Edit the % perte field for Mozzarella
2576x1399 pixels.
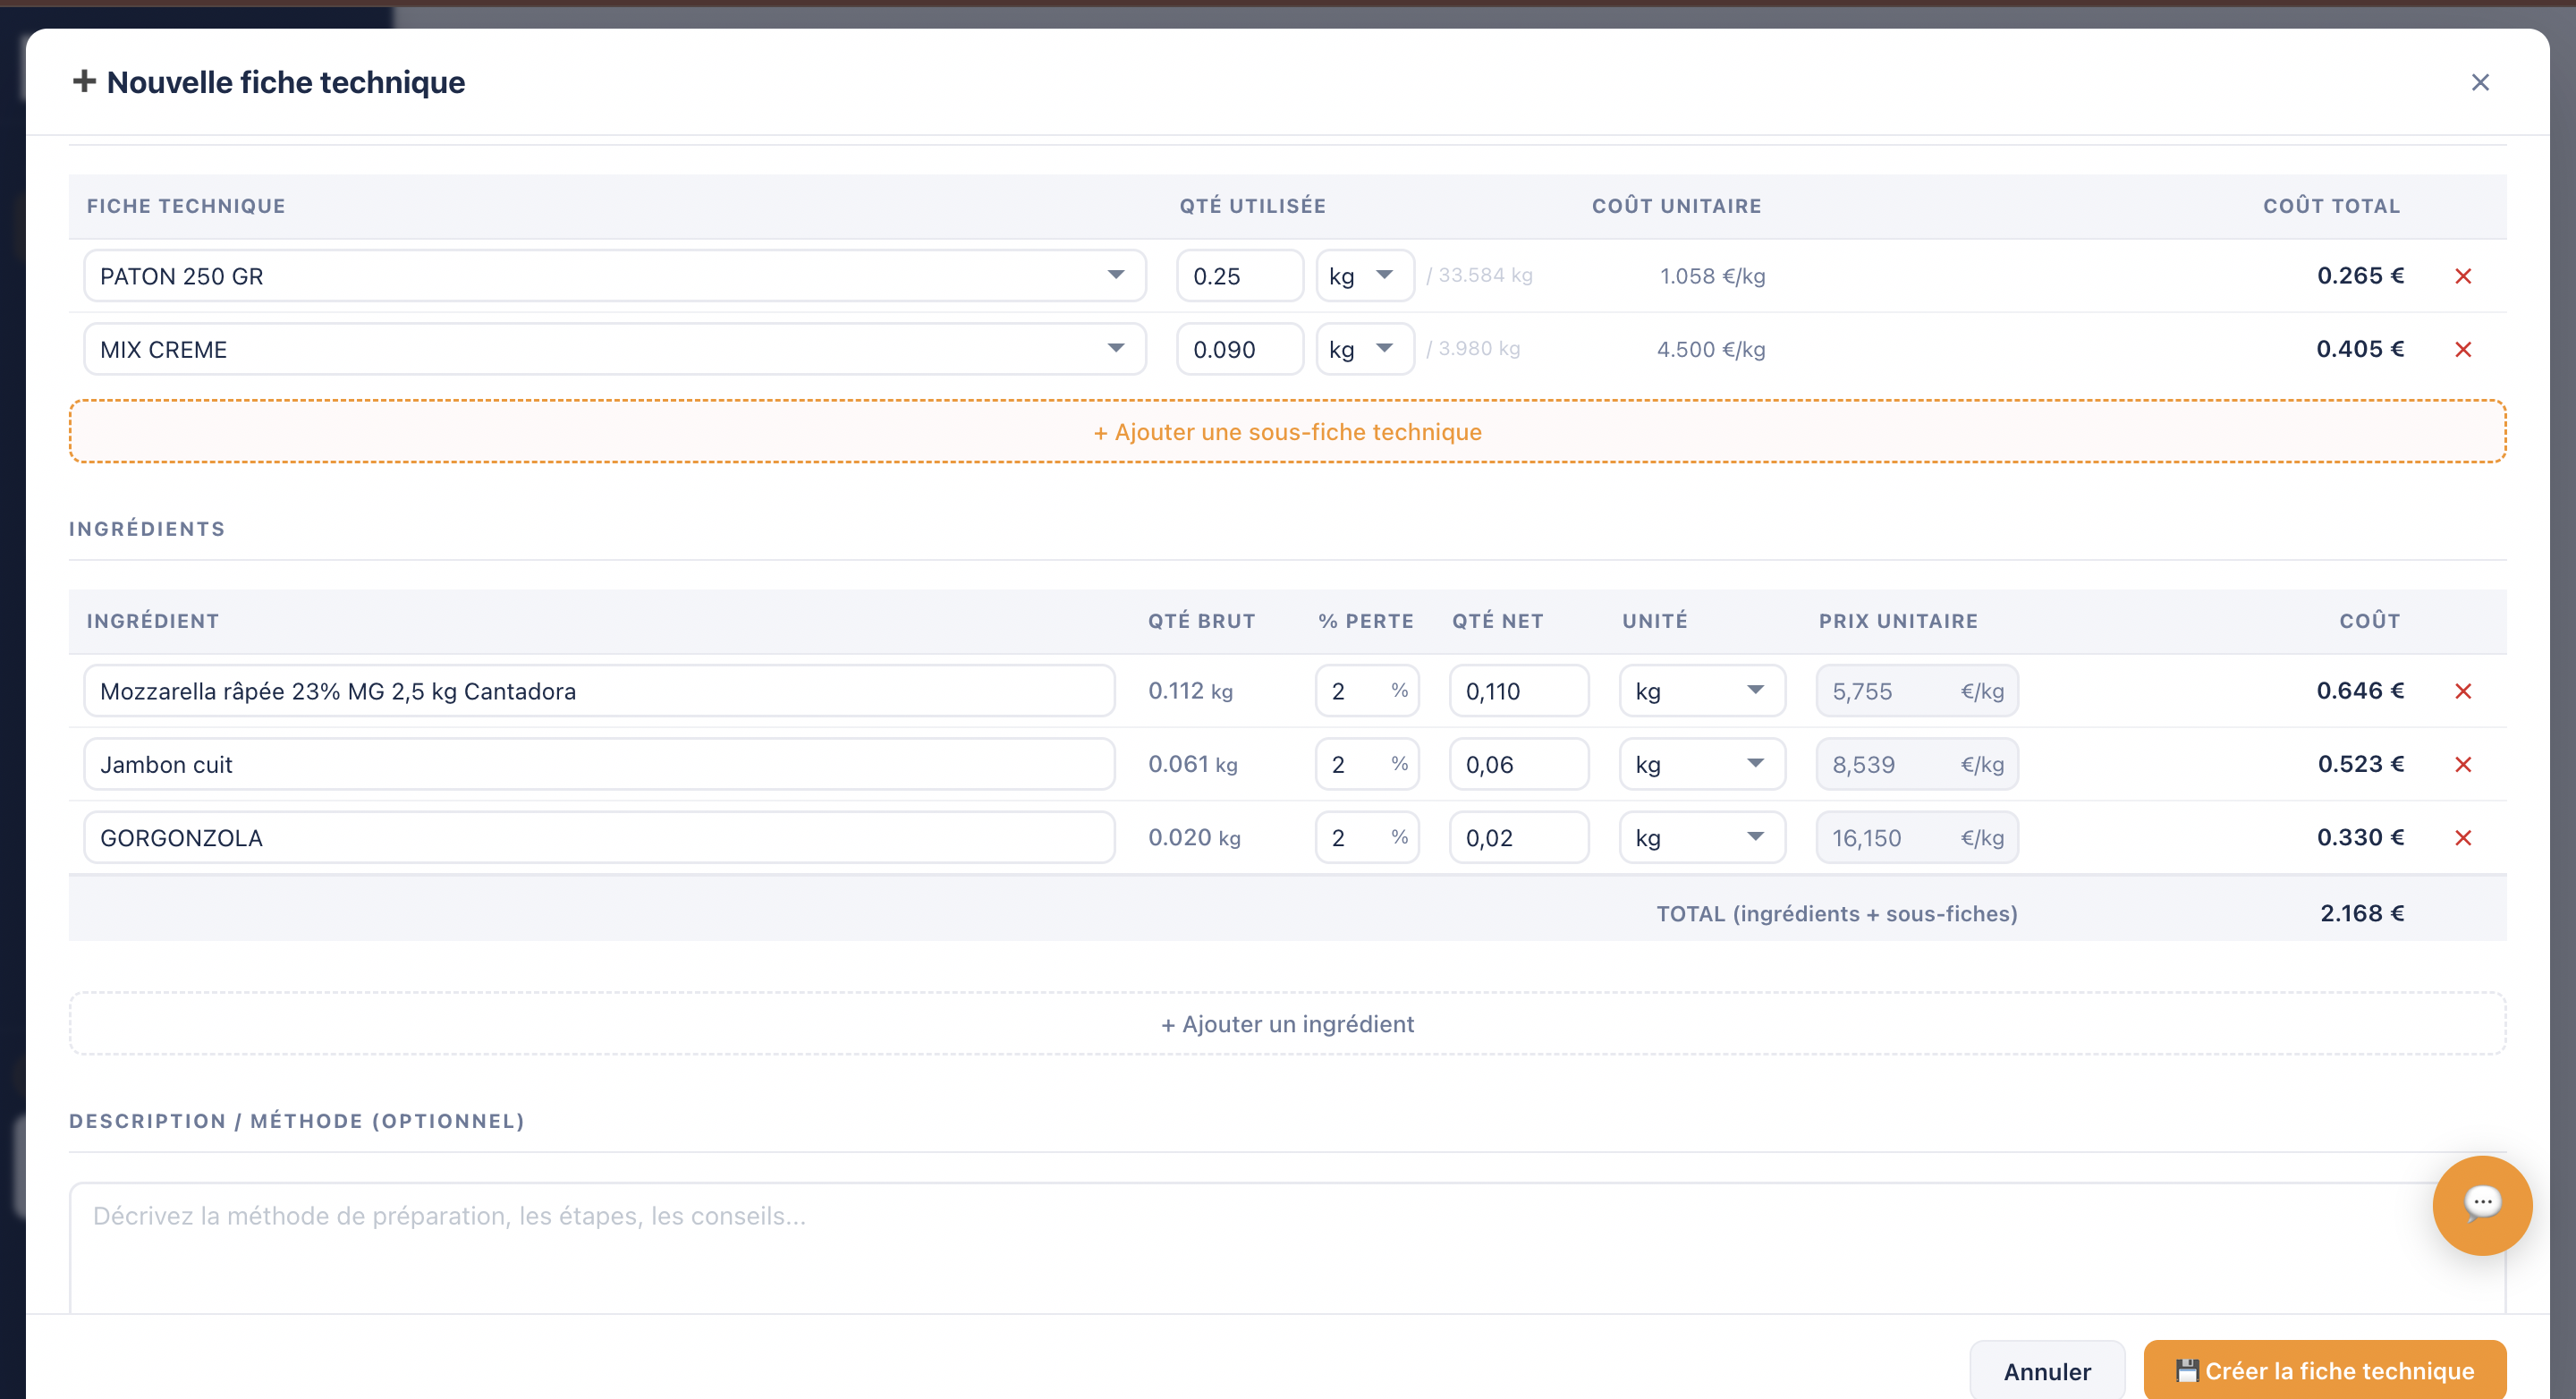pyautogui.click(x=1366, y=691)
